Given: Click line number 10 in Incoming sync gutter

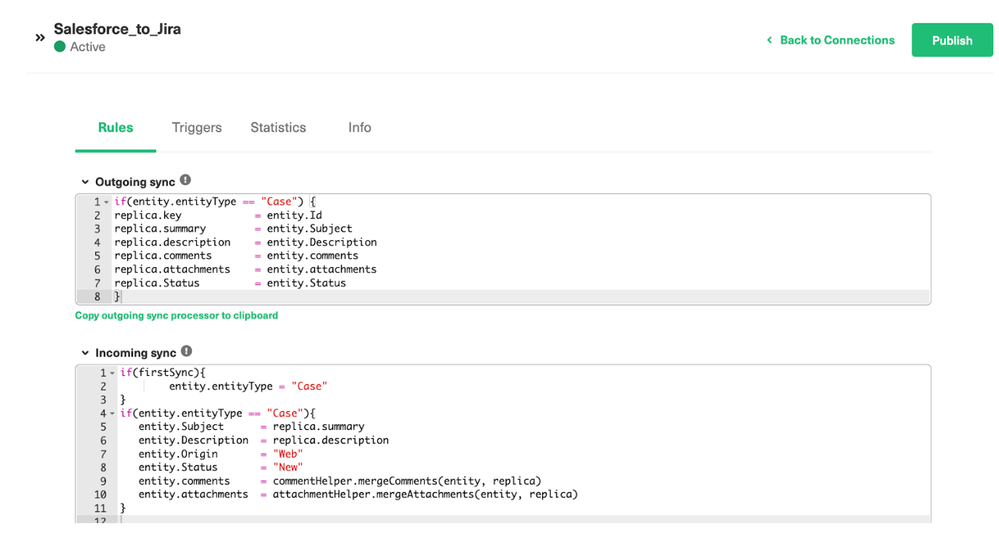Looking at the screenshot, I should coord(101,494).
